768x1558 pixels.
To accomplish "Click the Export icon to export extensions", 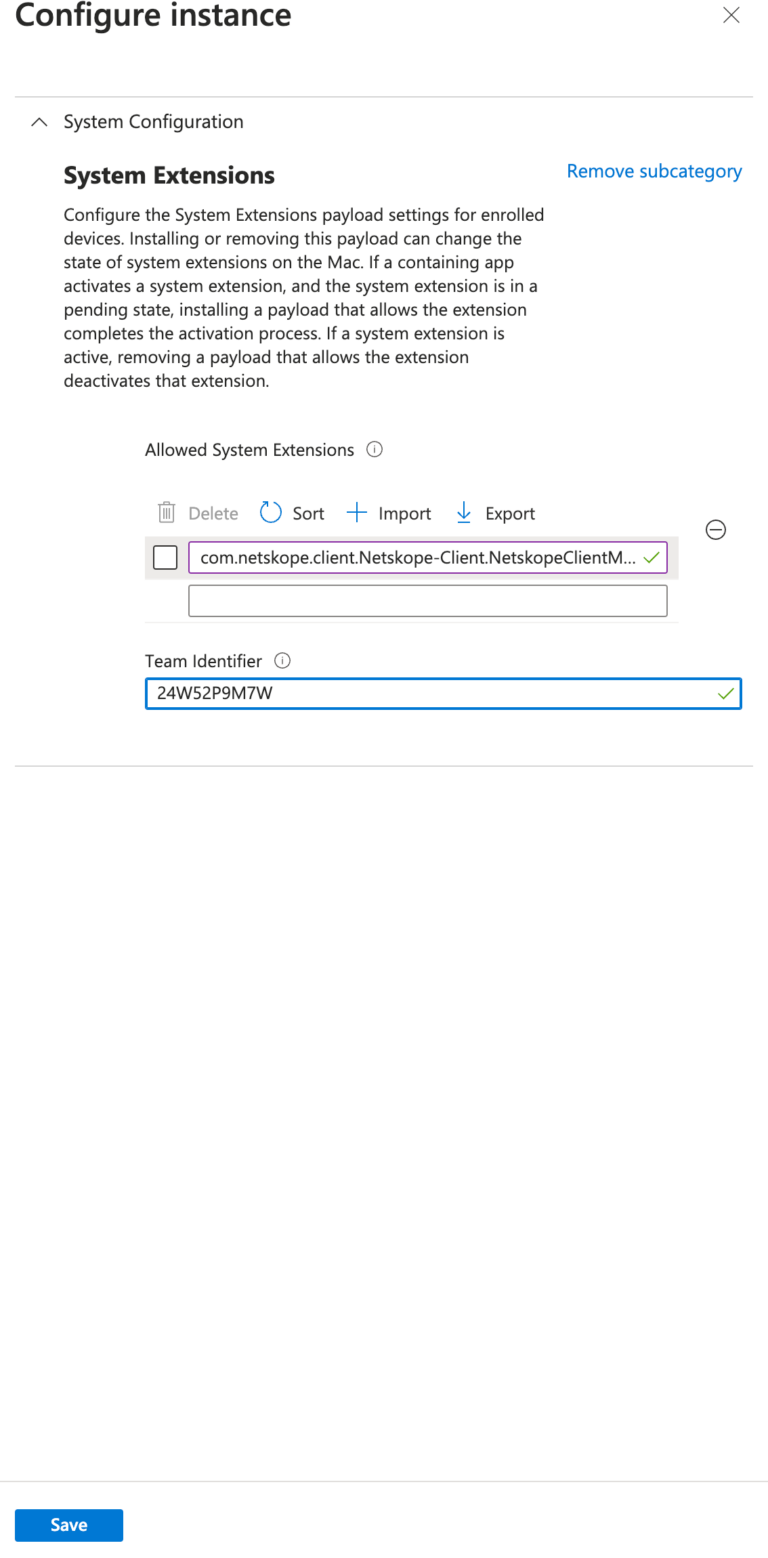I will tap(464, 512).
